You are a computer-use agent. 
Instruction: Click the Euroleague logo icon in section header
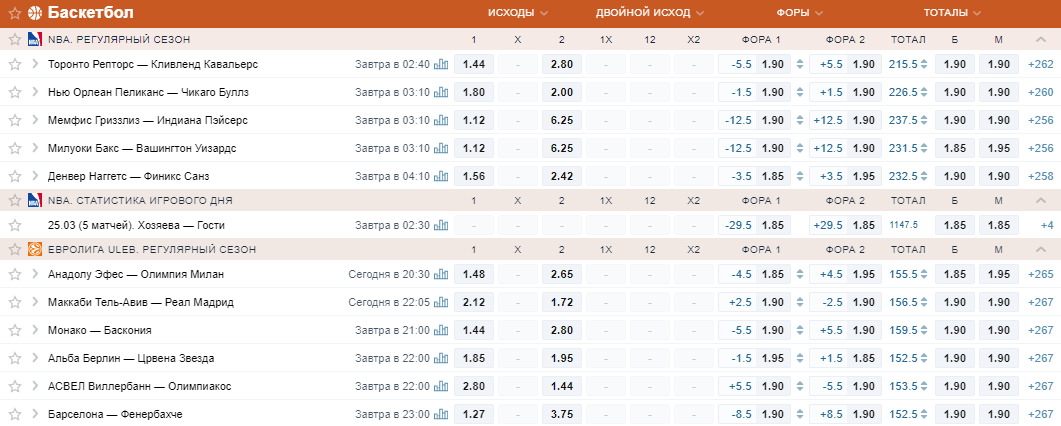[35, 250]
